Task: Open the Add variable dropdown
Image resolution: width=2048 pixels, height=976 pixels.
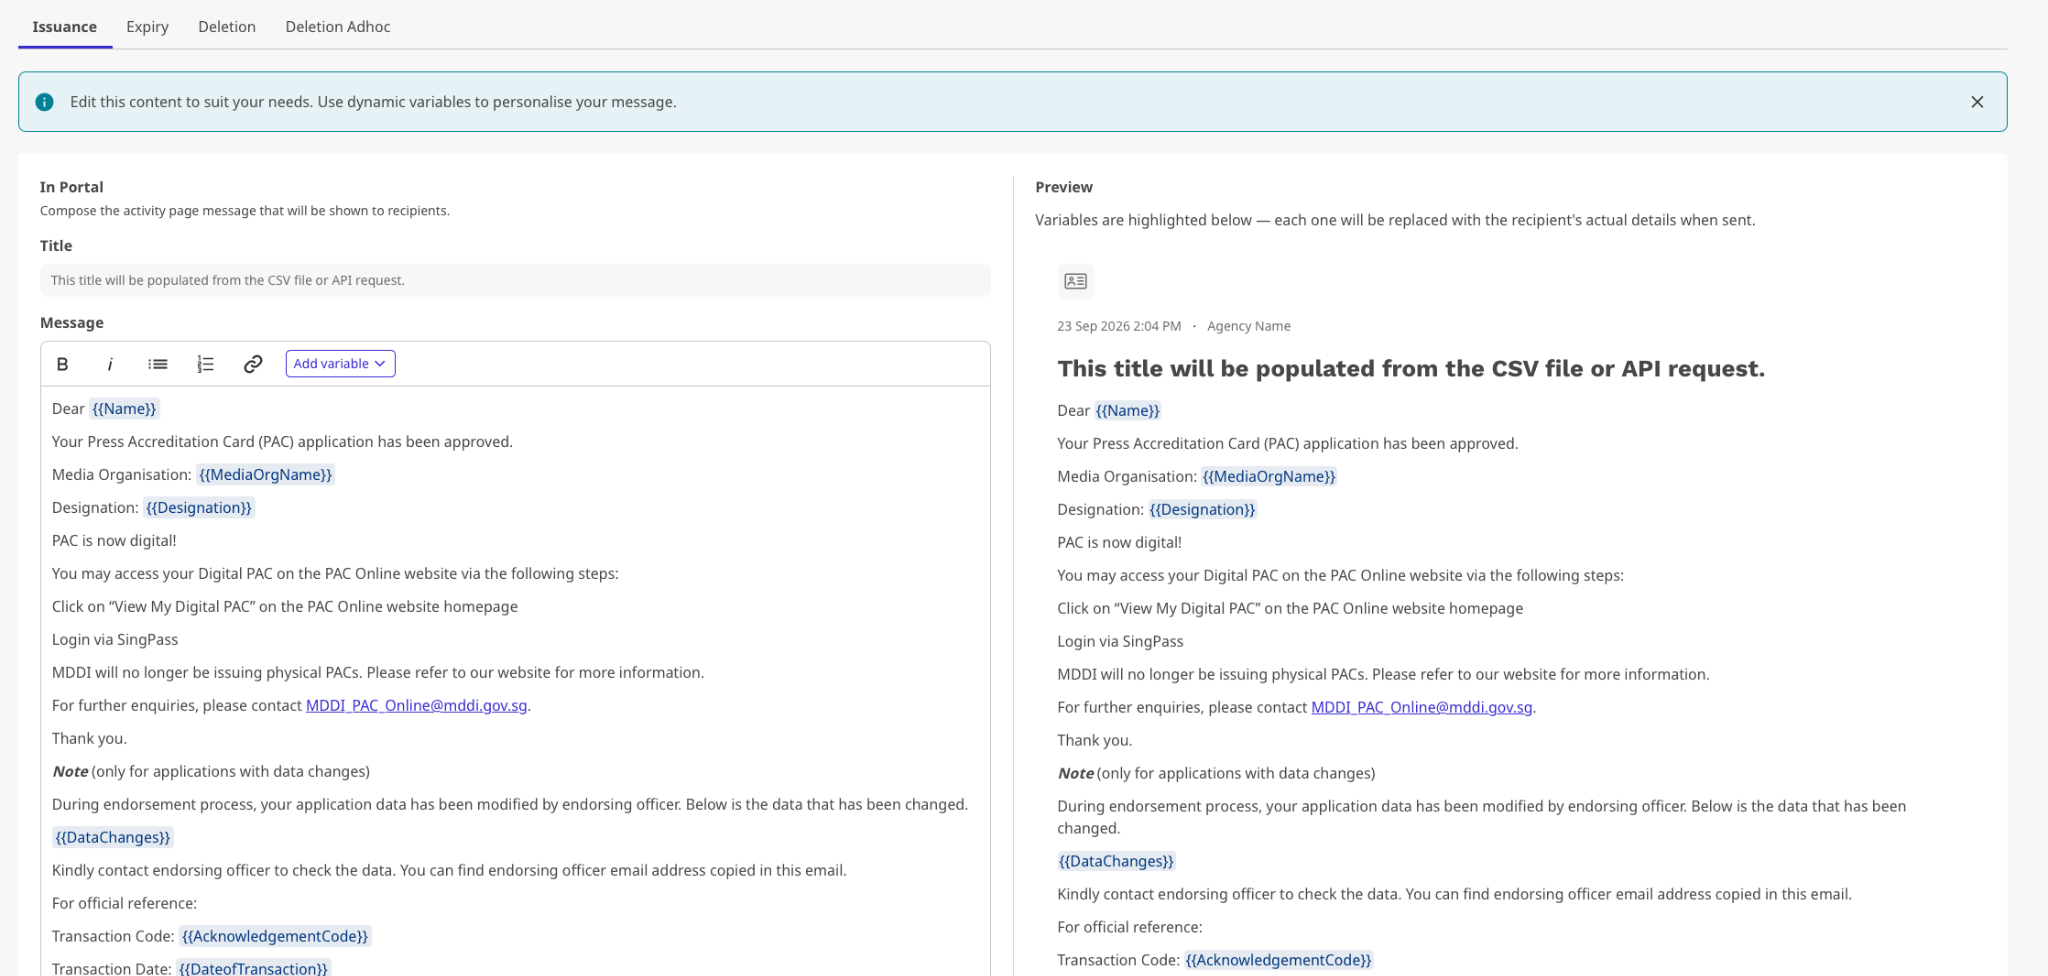Action: pyautogui.click(x=340, y=364)
